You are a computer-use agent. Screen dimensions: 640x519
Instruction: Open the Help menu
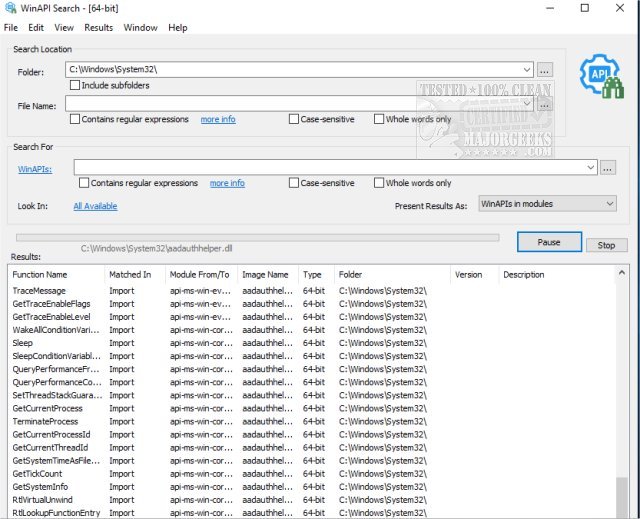(x=178, y=28)
